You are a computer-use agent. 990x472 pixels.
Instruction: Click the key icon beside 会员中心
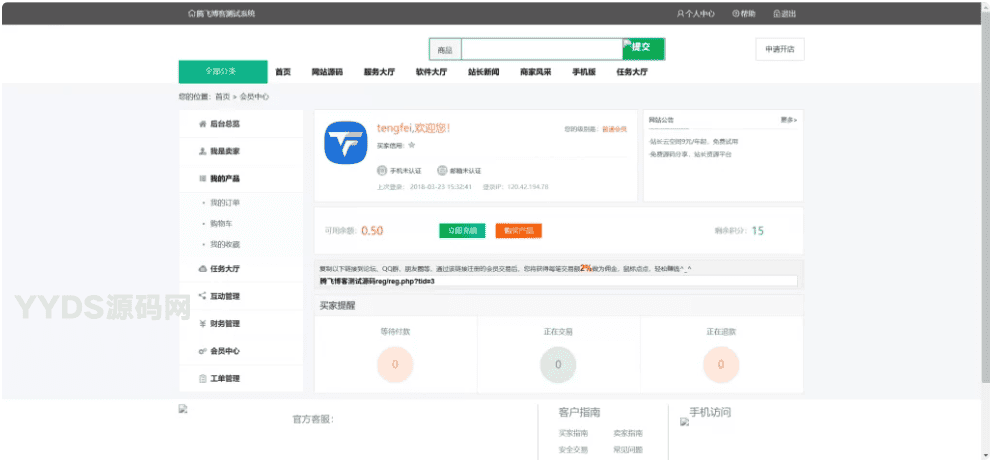tap(202, 351)
